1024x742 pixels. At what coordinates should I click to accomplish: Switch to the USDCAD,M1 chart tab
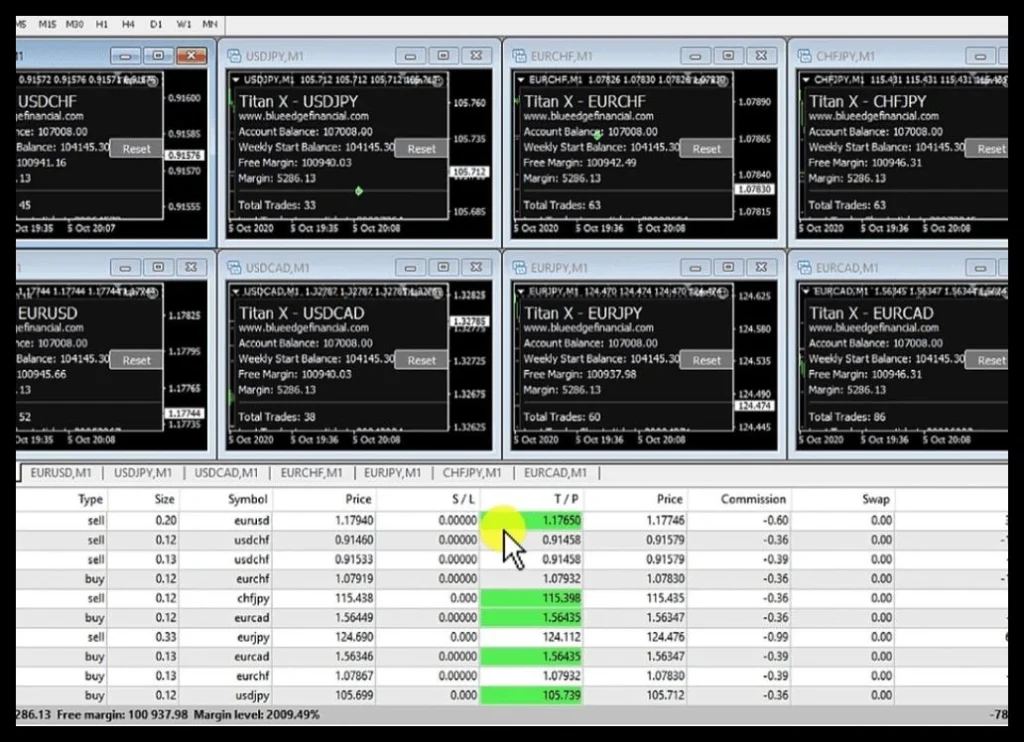click(226, 473)
